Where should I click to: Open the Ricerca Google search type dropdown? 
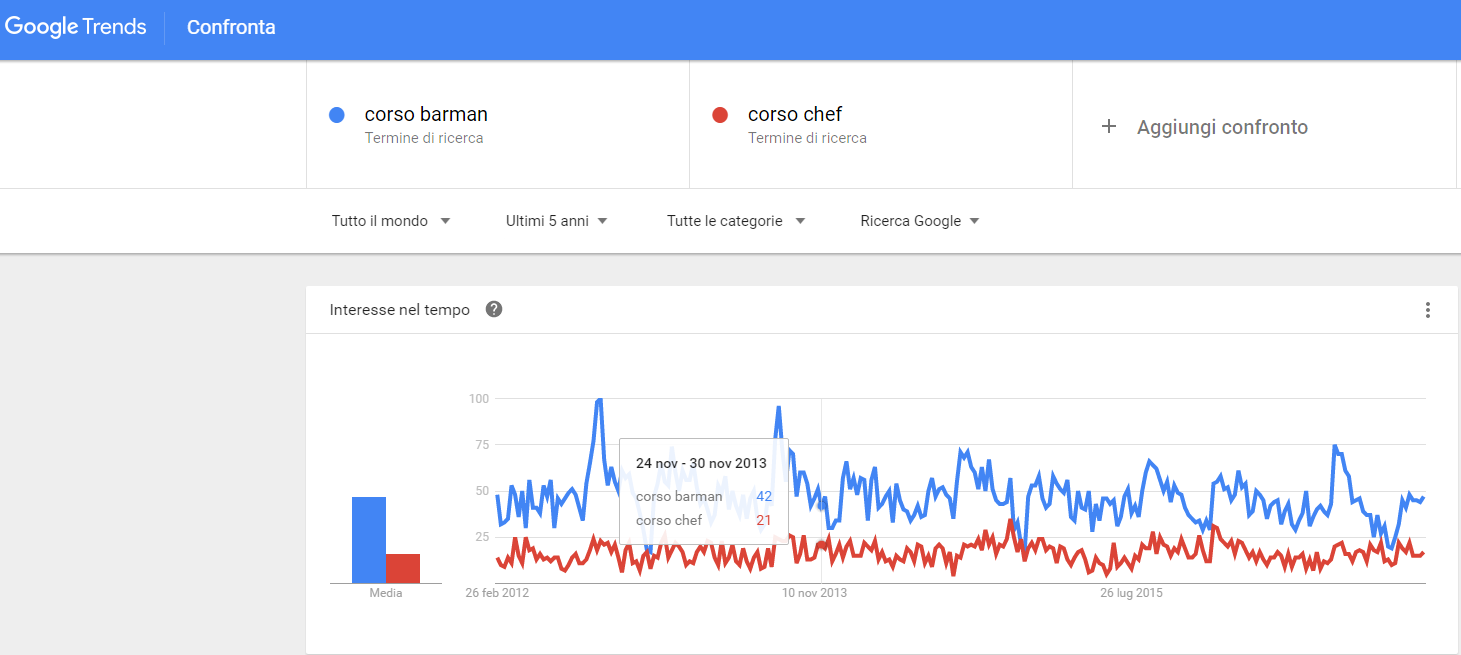coord(920,221)
